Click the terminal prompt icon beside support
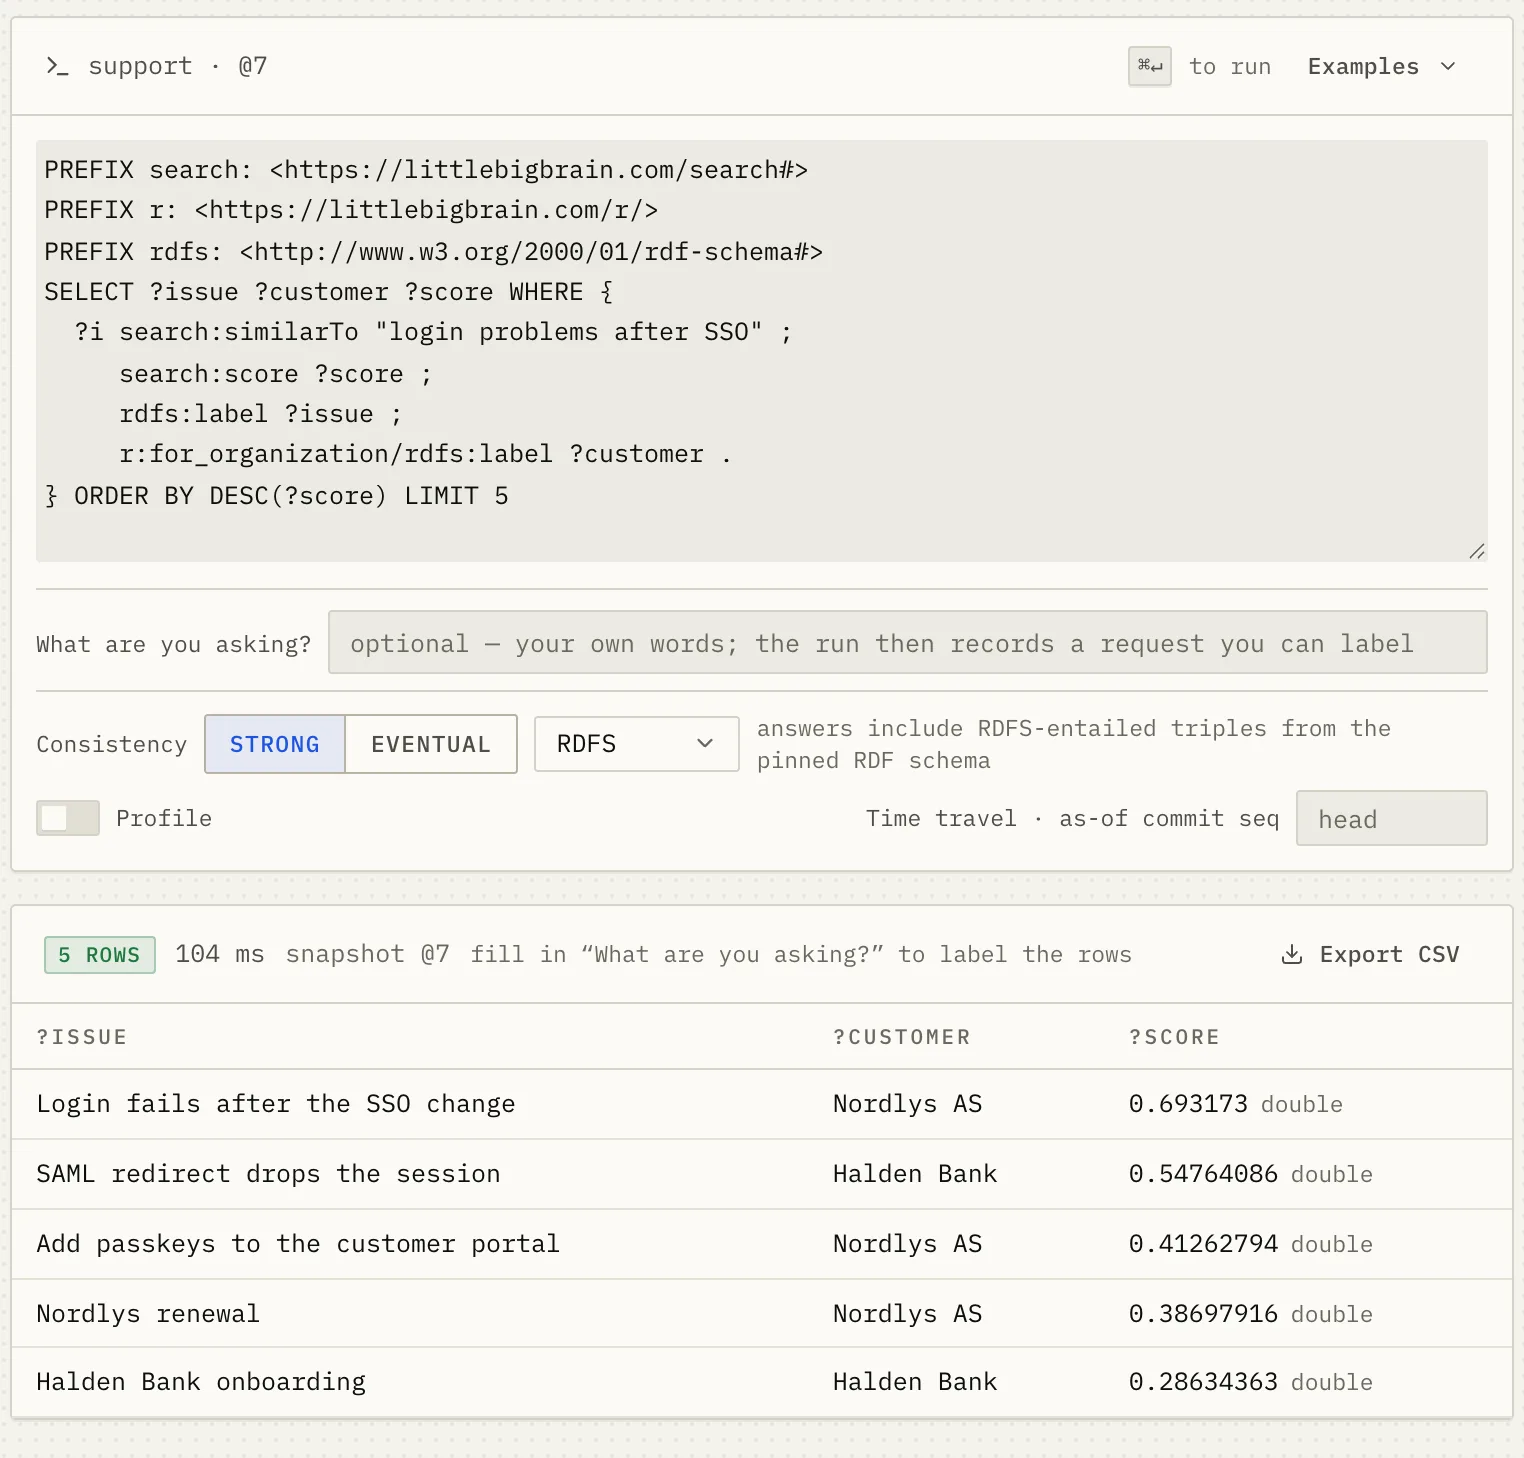The height and width of the screenshot is (1458, 1524). tap(57, 66)
